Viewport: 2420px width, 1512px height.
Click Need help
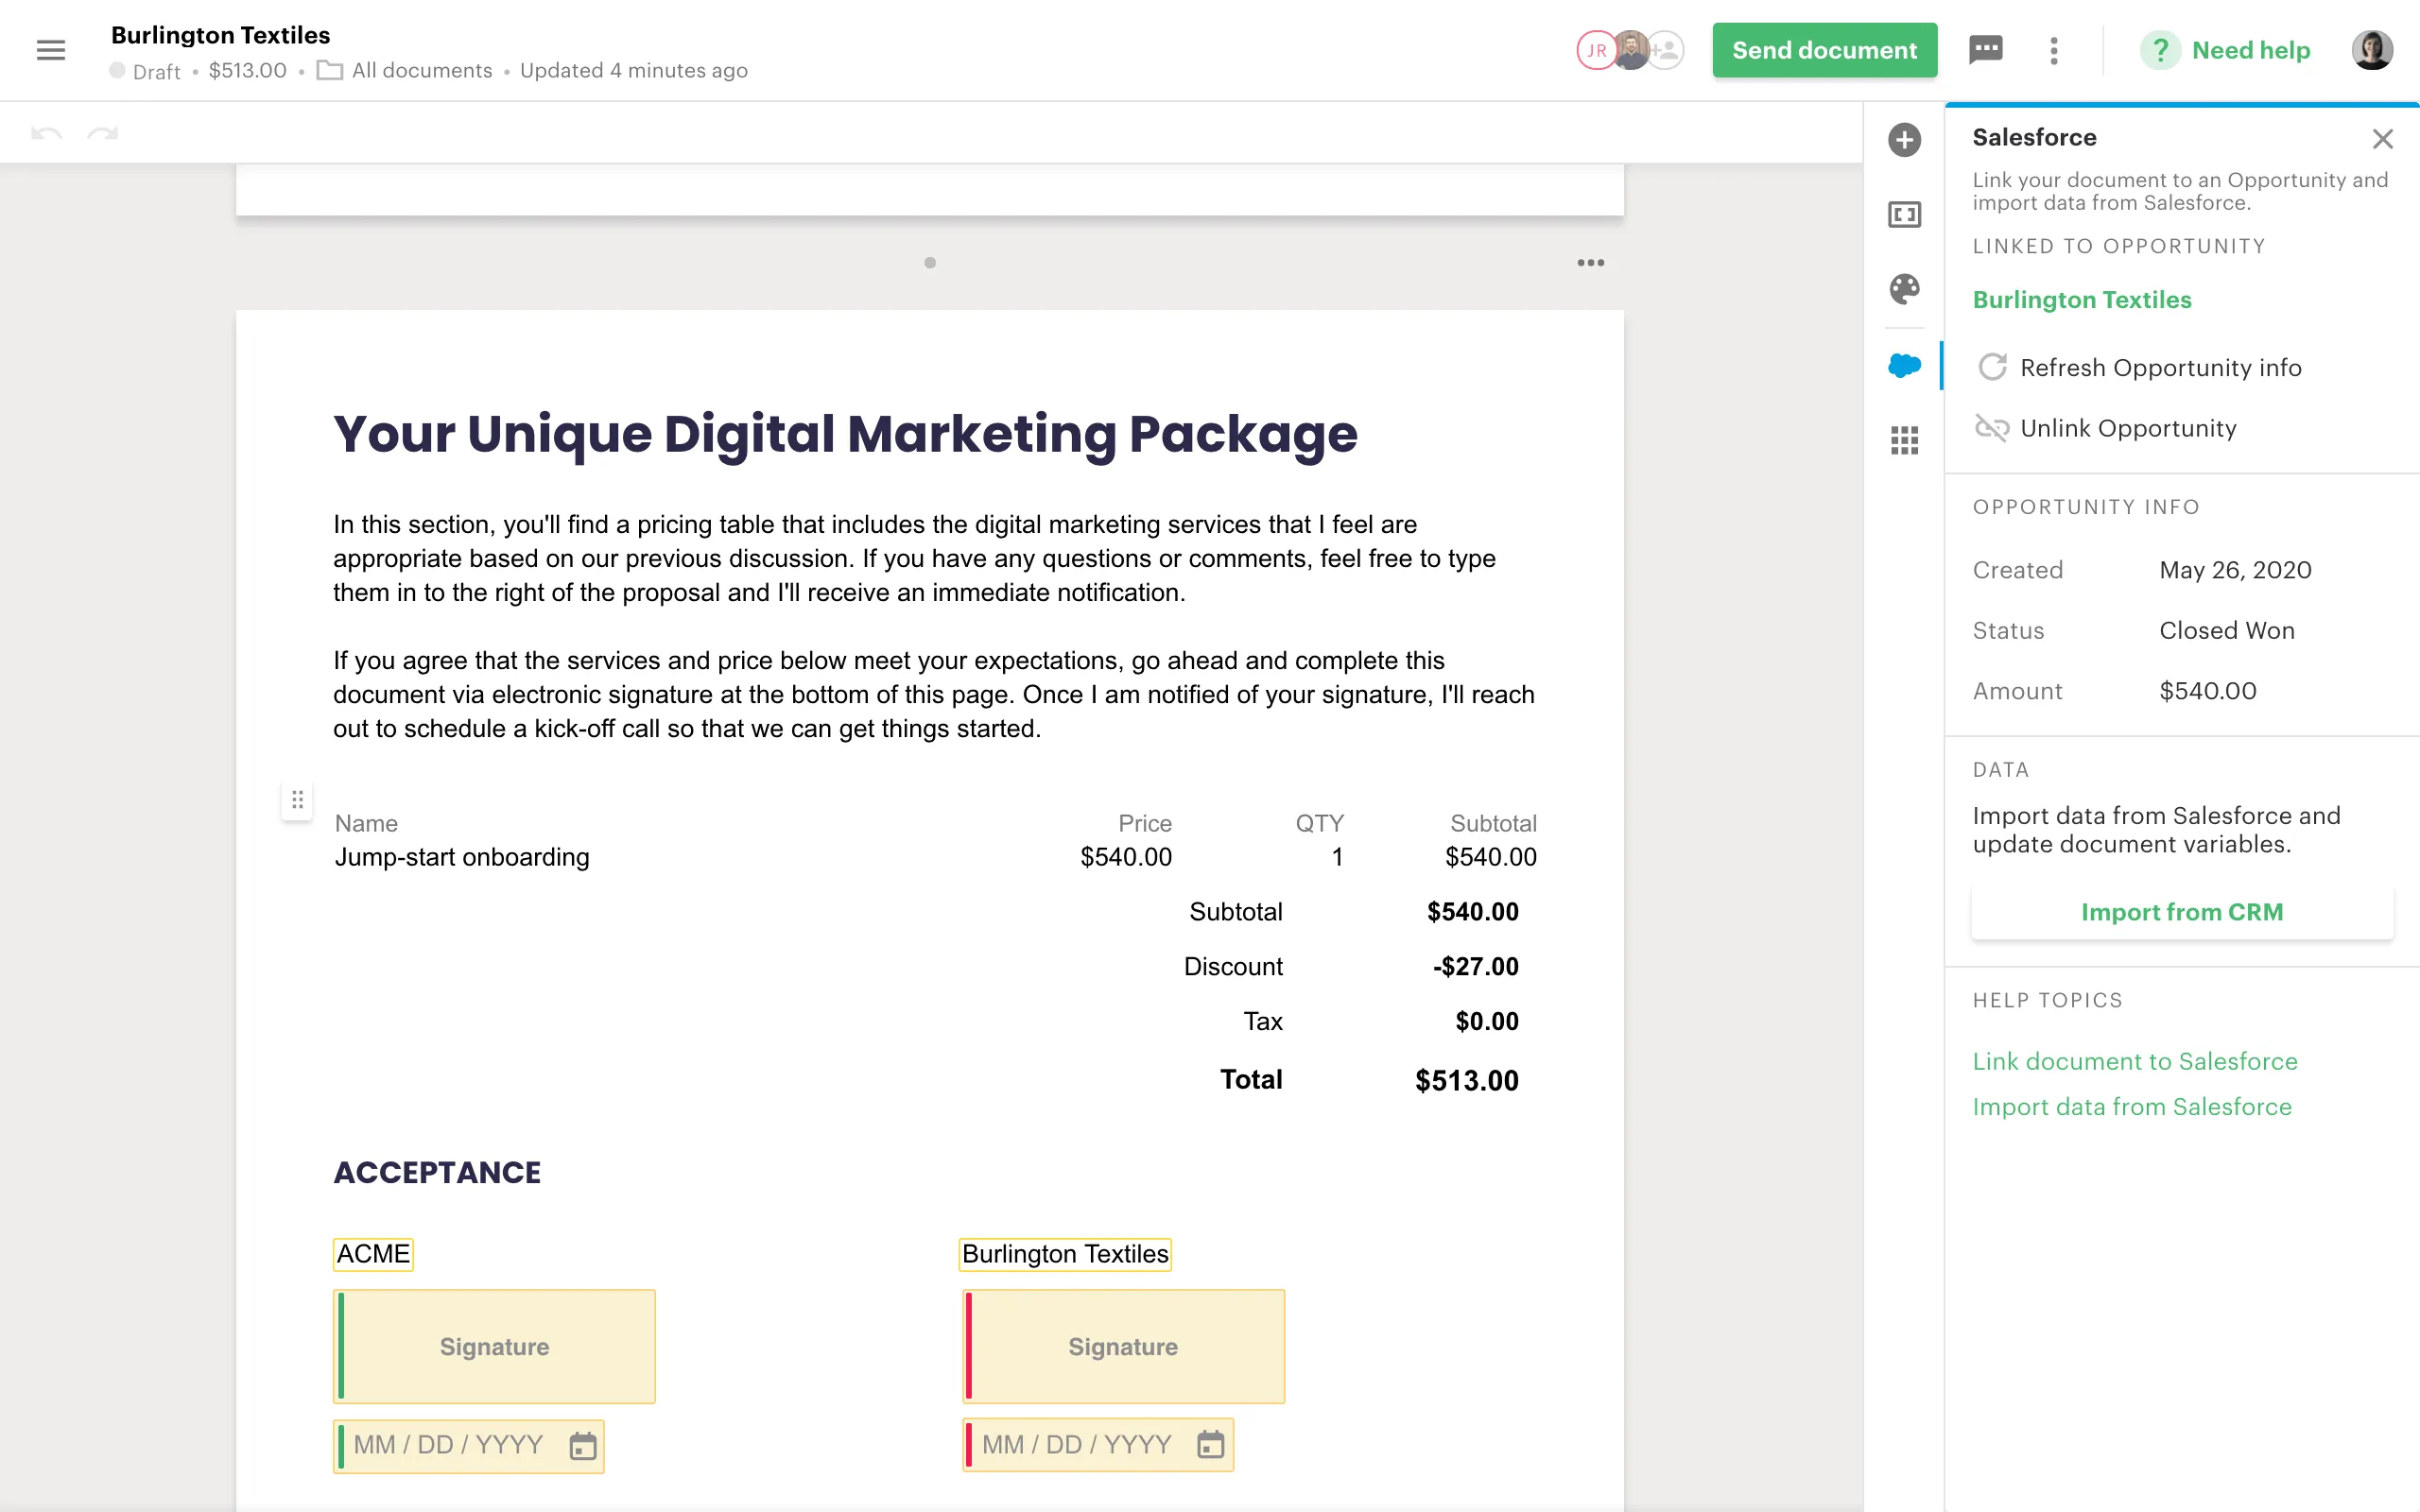pyautogui.click(x=2225, y=50)
